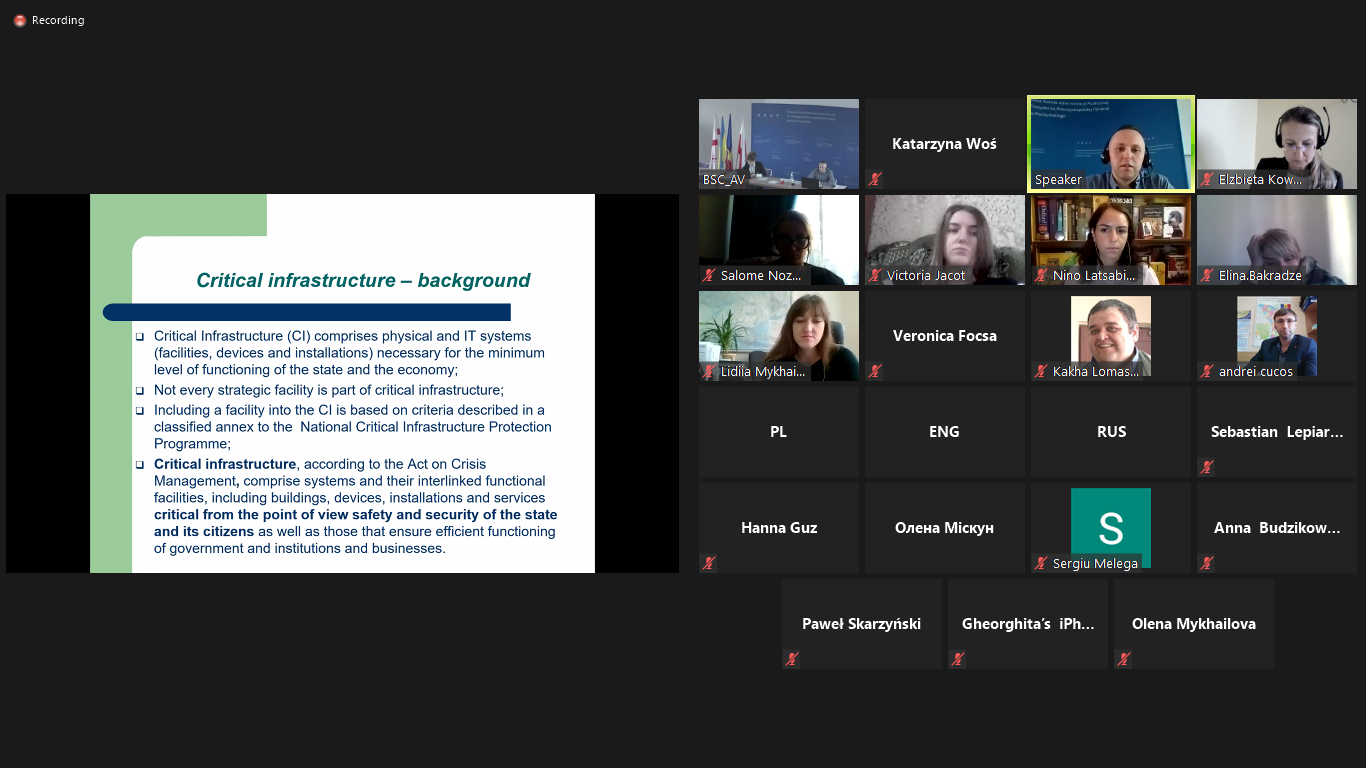This screenshot has width=1366, height=768.
Task: Select the BSC_AV conference room video
Action: (778, 143)
